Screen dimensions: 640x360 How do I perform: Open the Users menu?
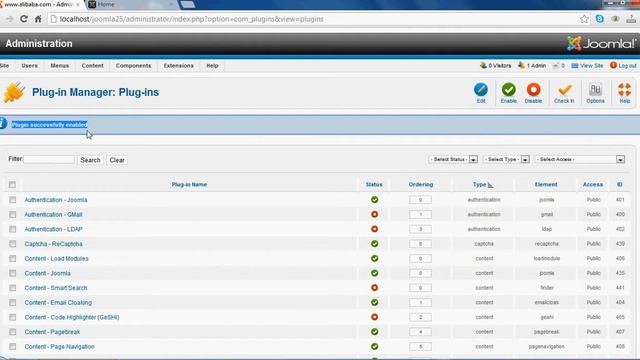tap(29, 66)
